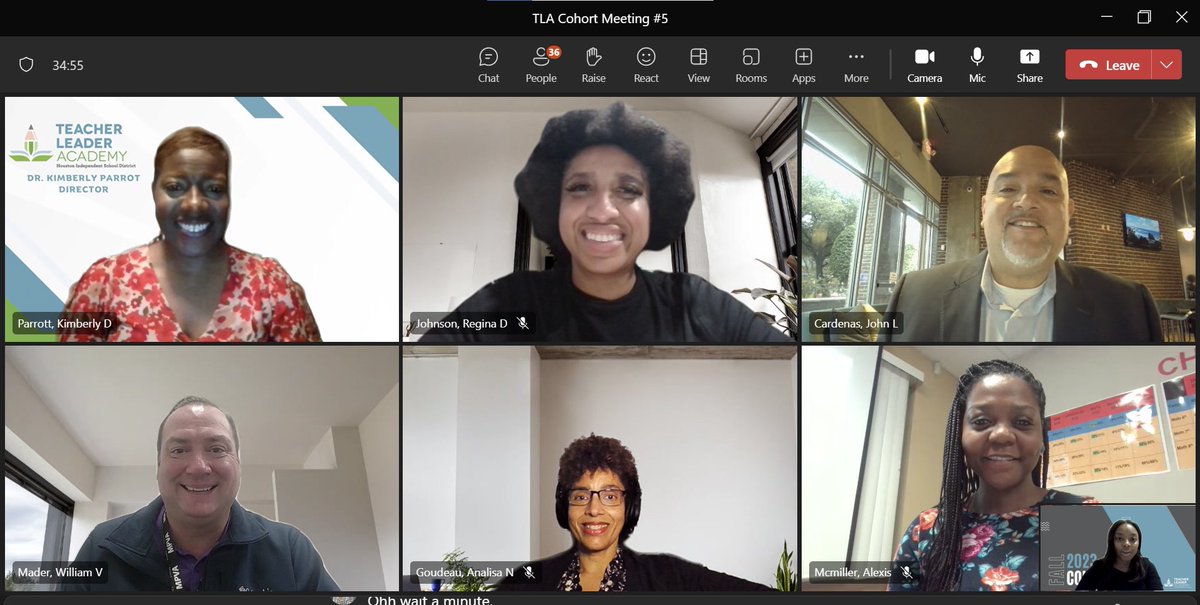
Task: Open breakout Rooms
Action: tap(751, 65)
